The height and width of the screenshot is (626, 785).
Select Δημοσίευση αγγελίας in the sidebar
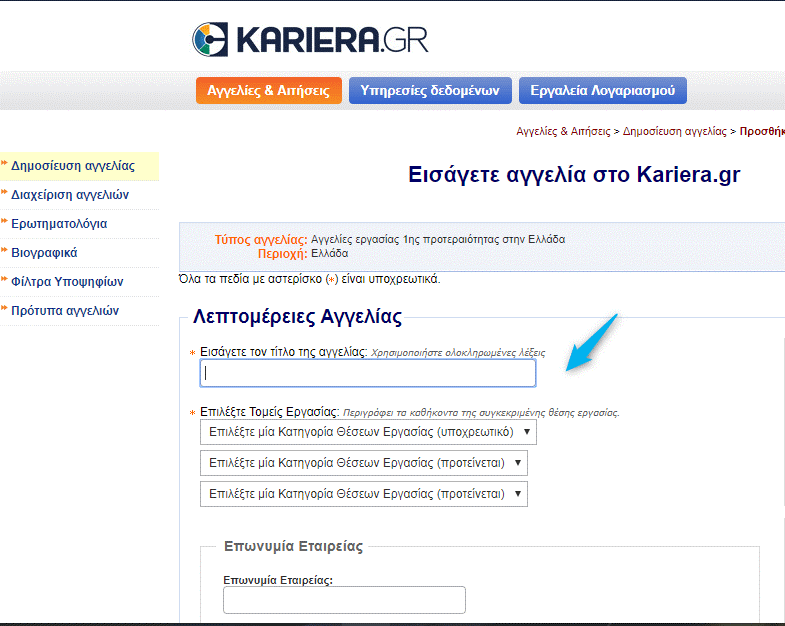pos(72,166)
